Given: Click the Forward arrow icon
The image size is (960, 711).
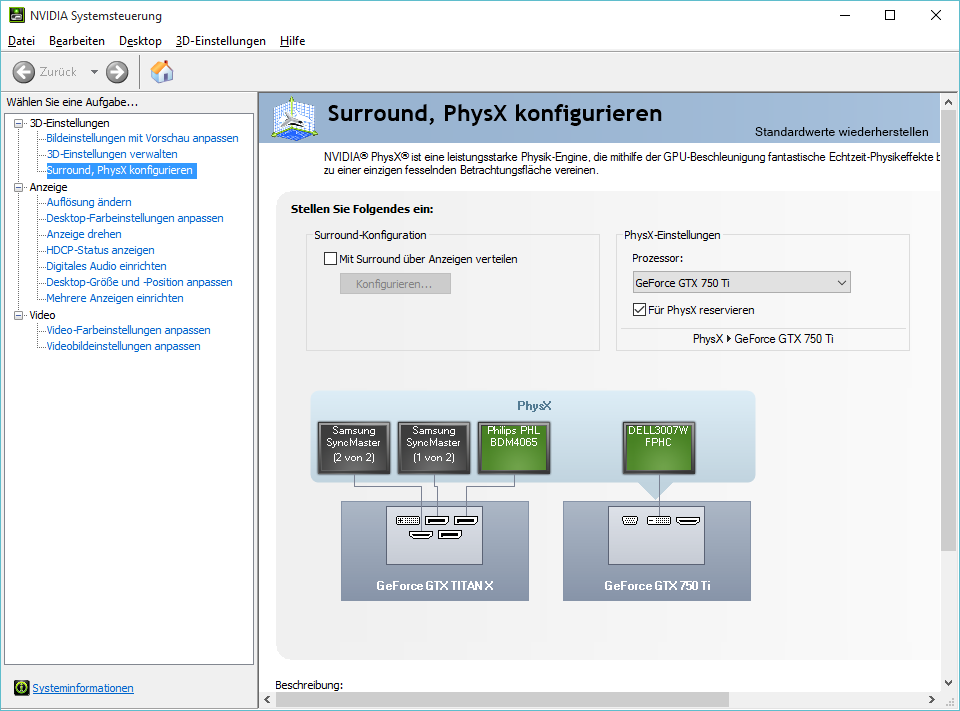Looking at the screenshot, I should [117, 72].
